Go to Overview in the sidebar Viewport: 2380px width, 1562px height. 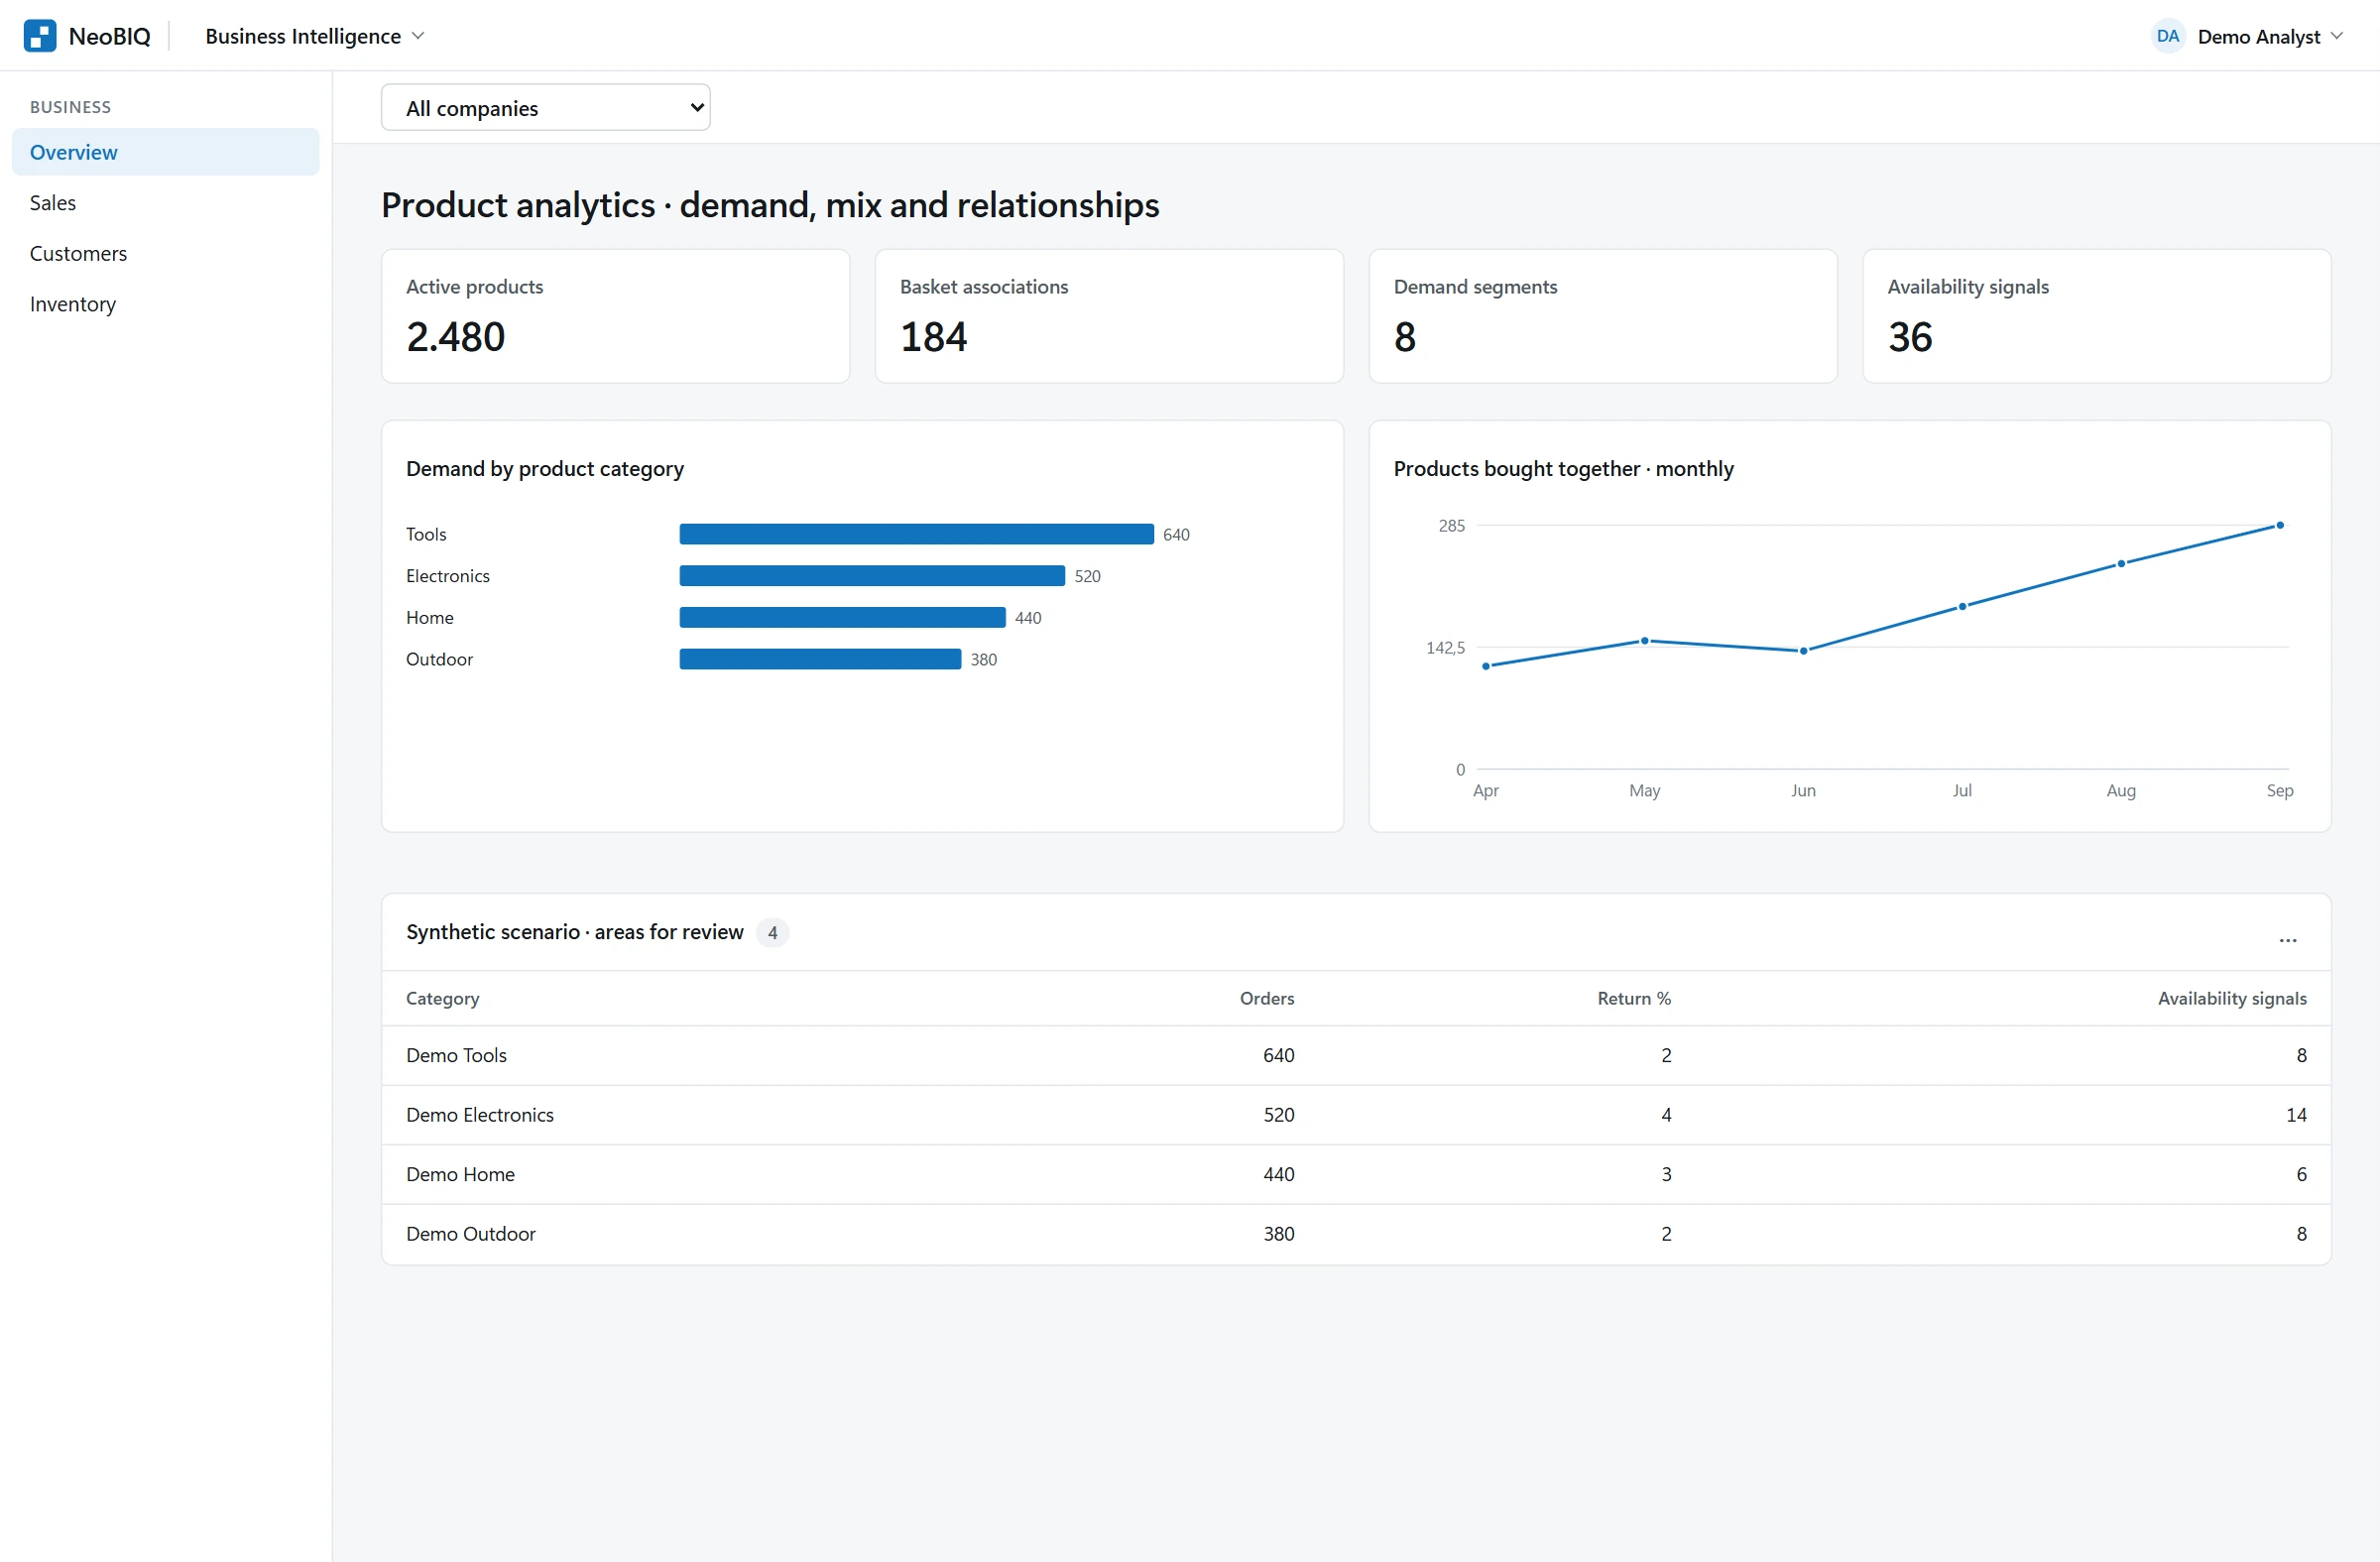click(166, 152)
